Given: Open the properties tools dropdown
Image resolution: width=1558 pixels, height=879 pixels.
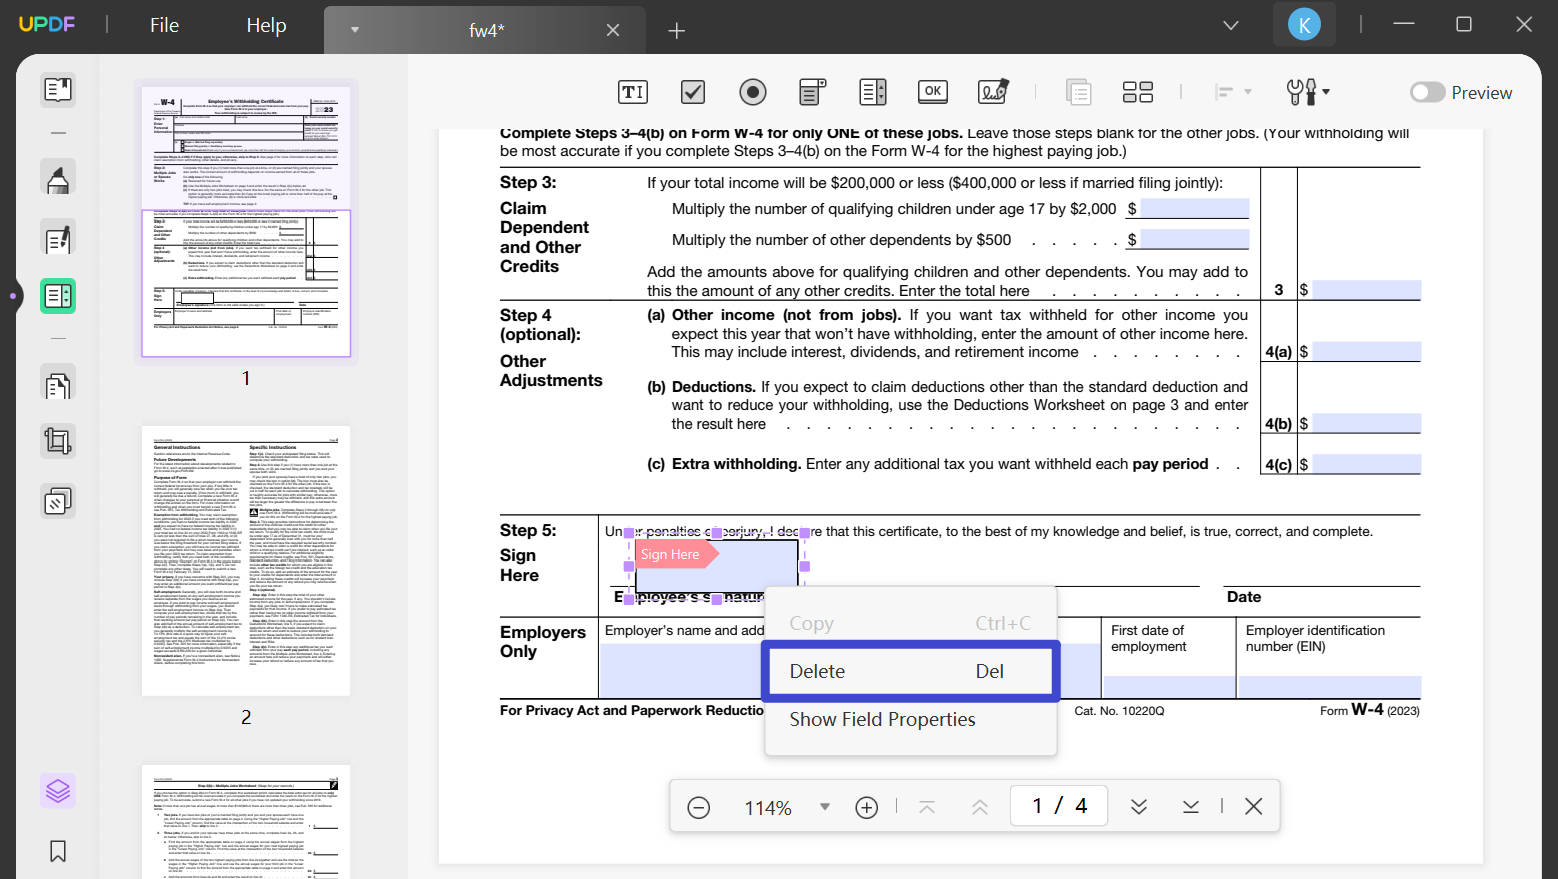Looking at the screenshot, I should coord(1307,91).
